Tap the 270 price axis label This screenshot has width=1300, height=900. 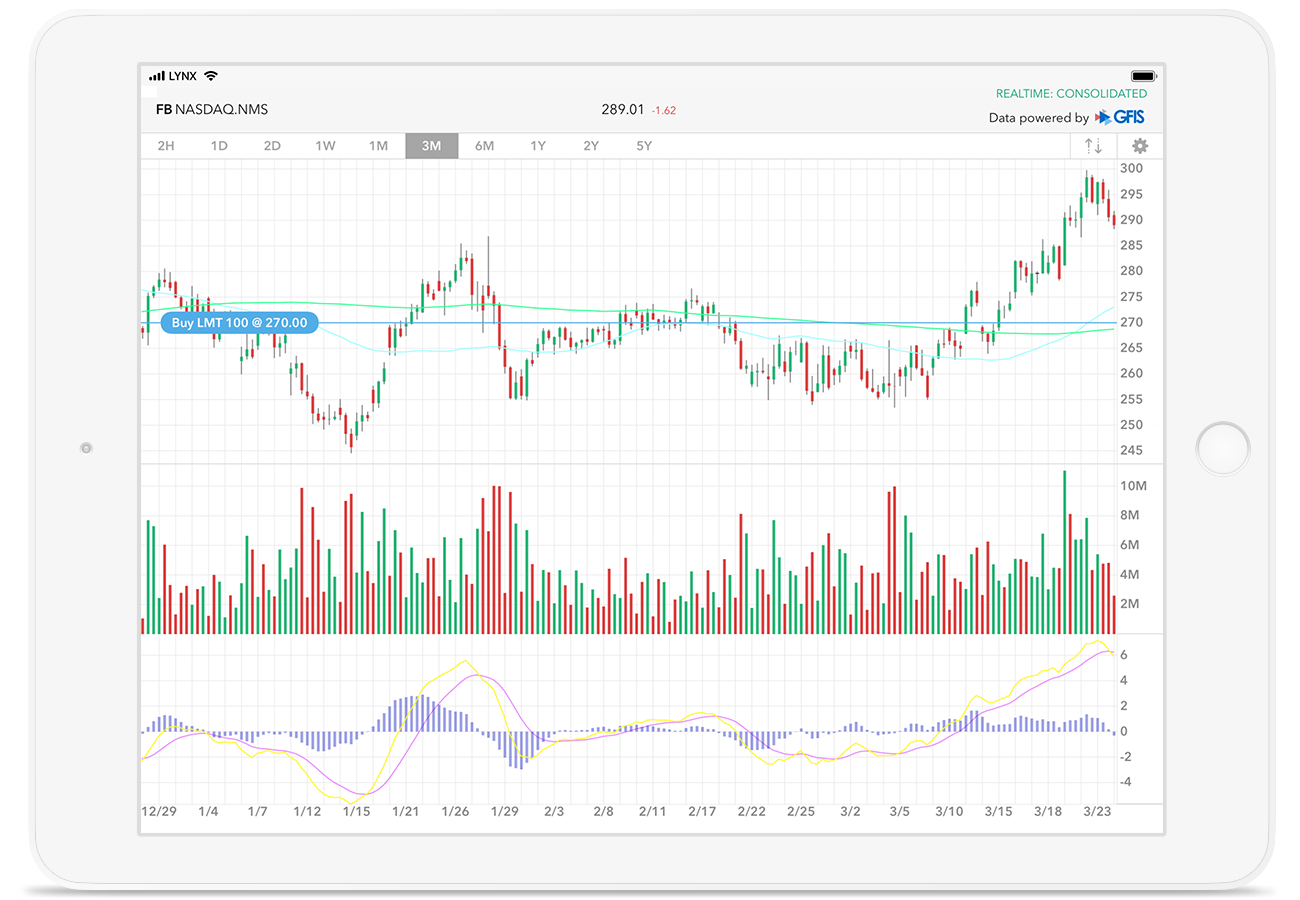click(1131, 322)
